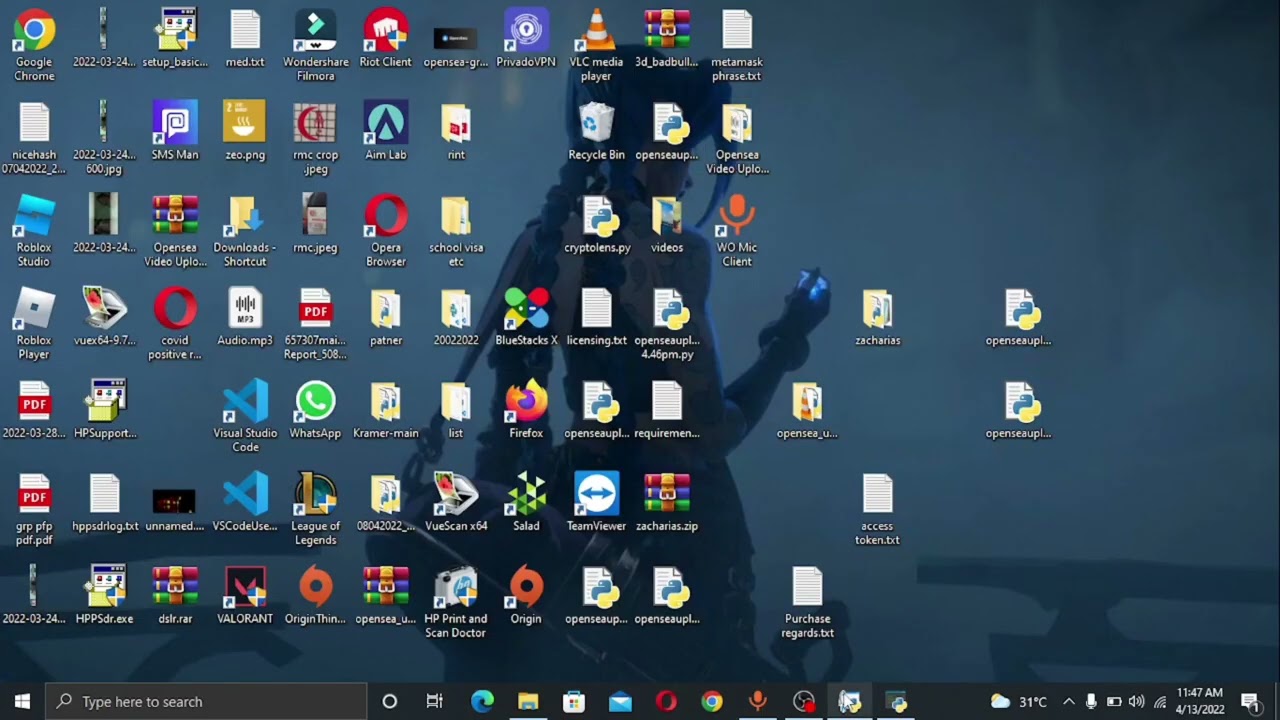
Task: Select the Origin desktop shortcut
Action: [526, 595]
